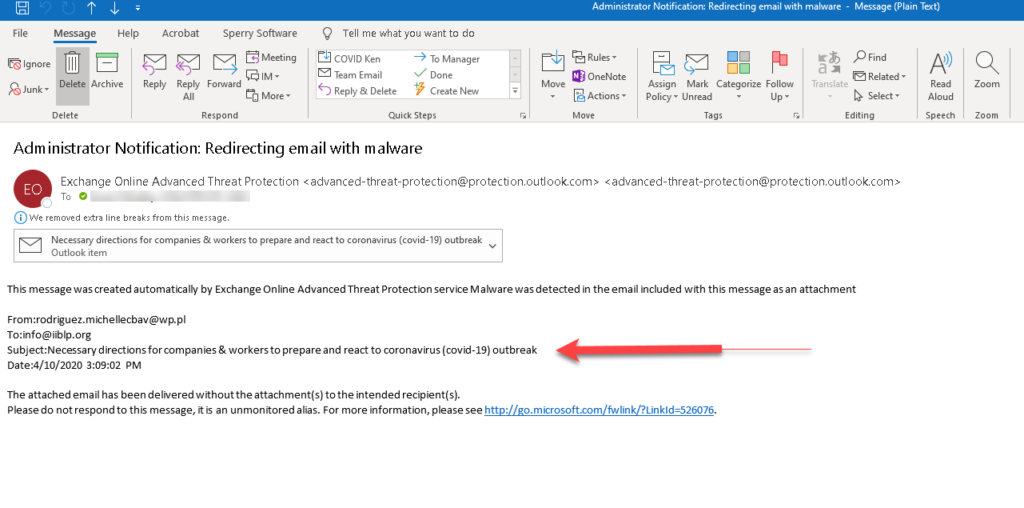Click Read Aloud speech button
The width and height of the screenshot is (1024, 508).
pyautogui.click(x=940, y=76)
